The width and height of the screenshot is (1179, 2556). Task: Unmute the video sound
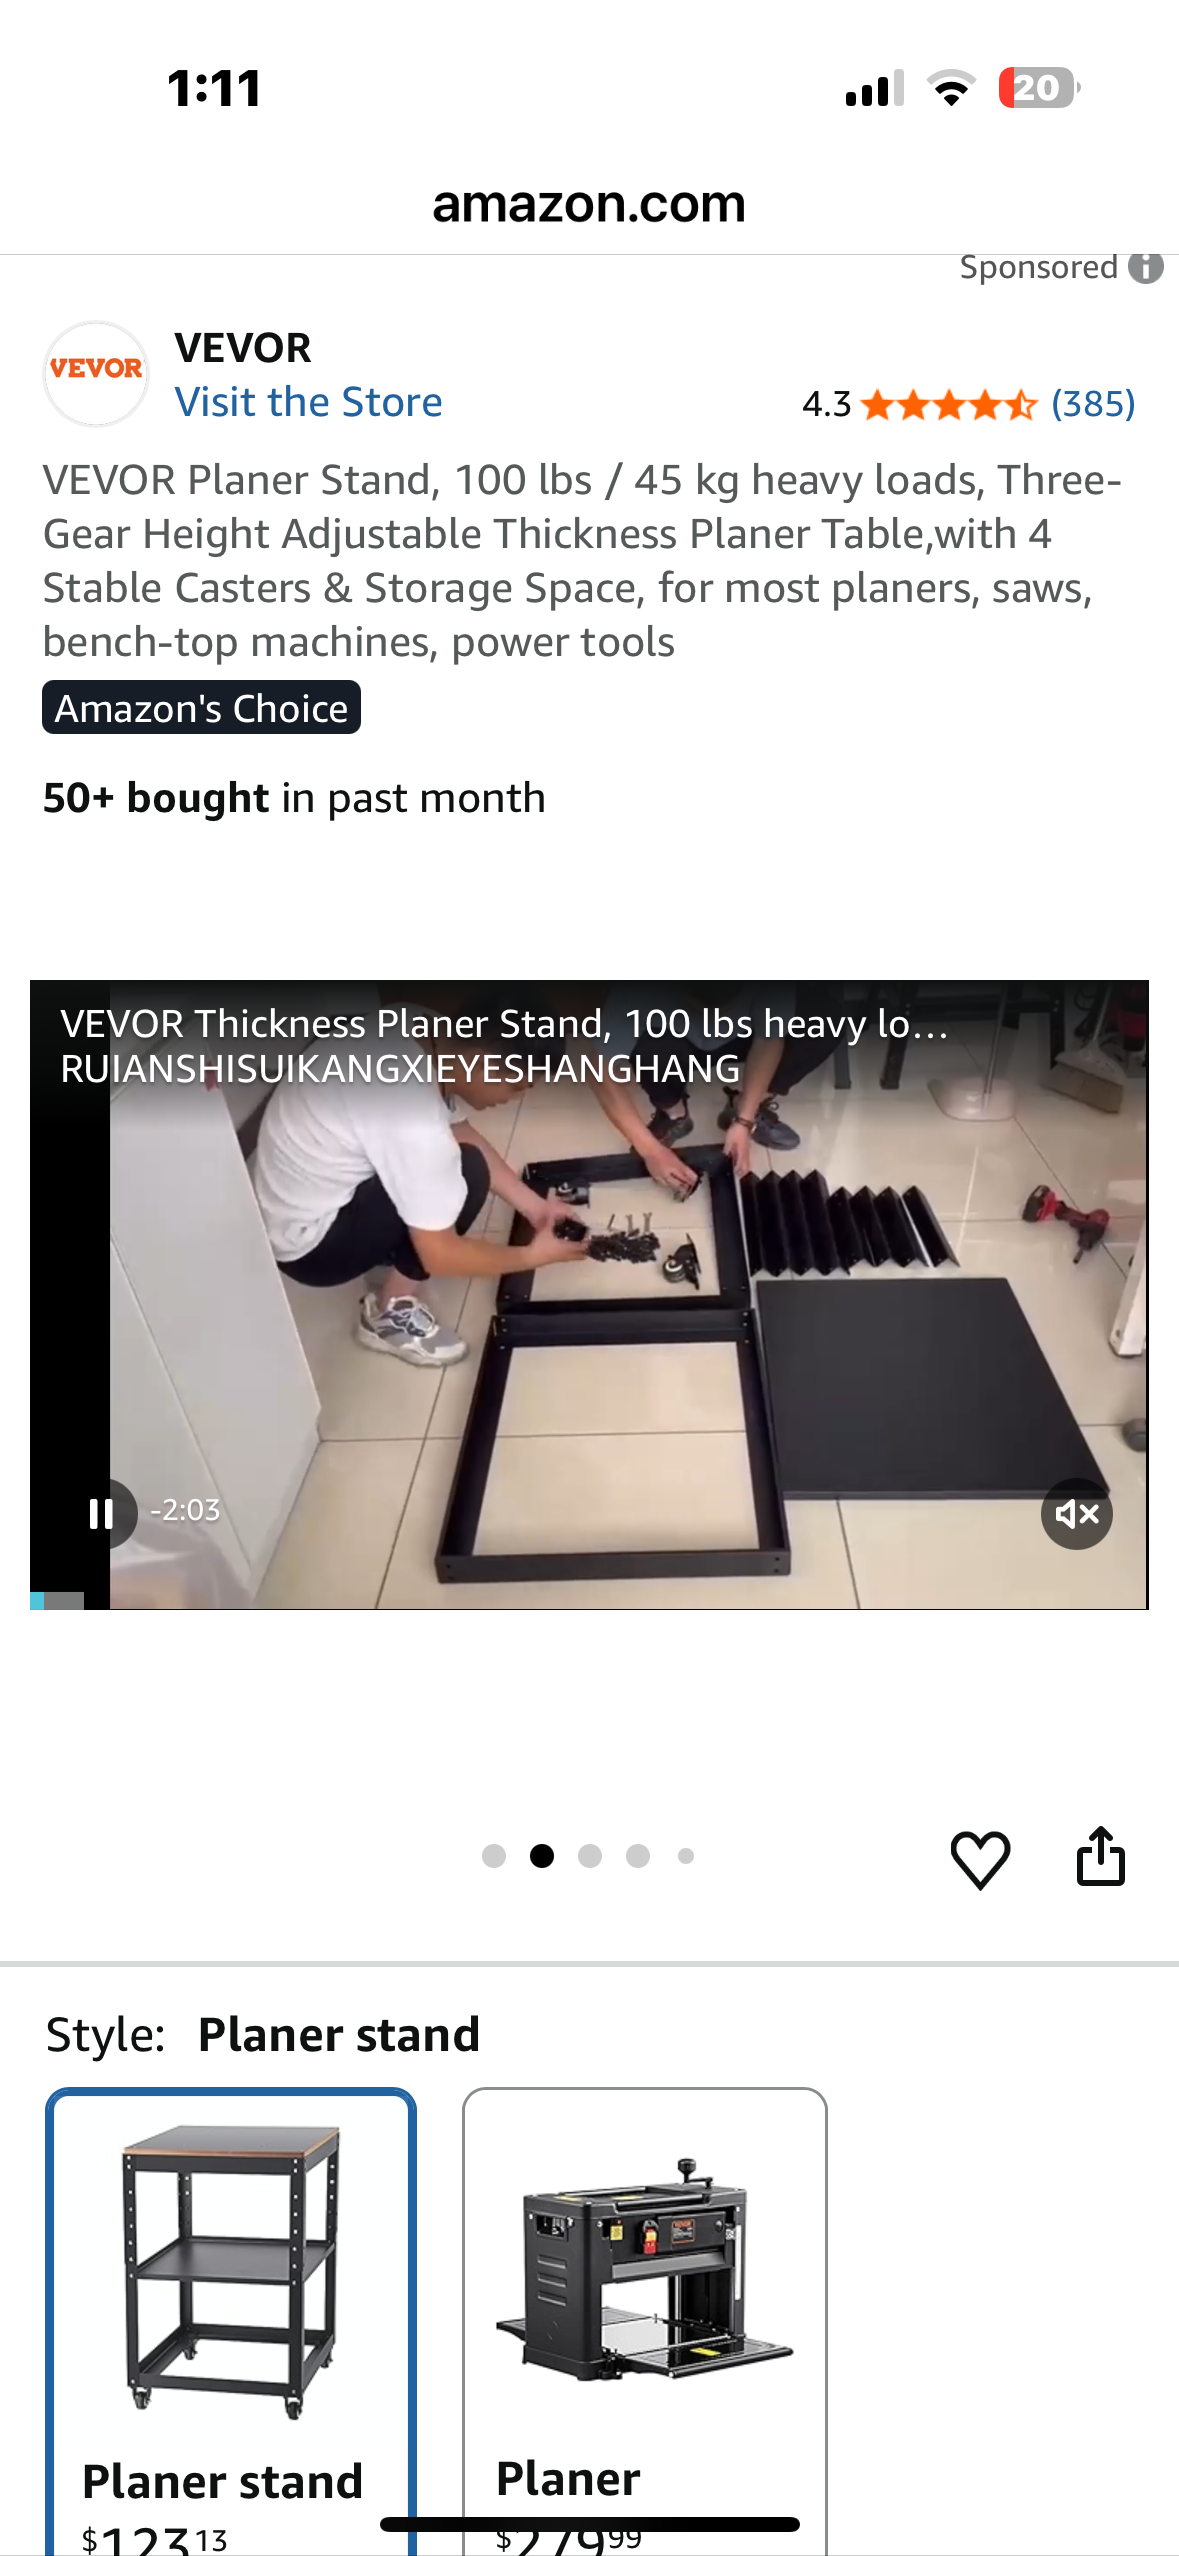(x=1077, y=1513)
